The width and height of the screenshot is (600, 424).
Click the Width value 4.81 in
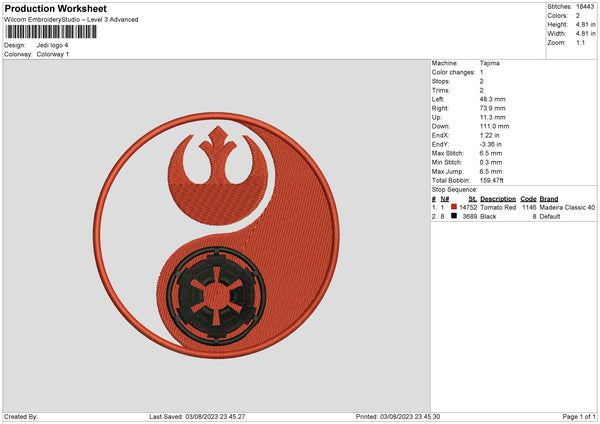[x=585, y=34]
